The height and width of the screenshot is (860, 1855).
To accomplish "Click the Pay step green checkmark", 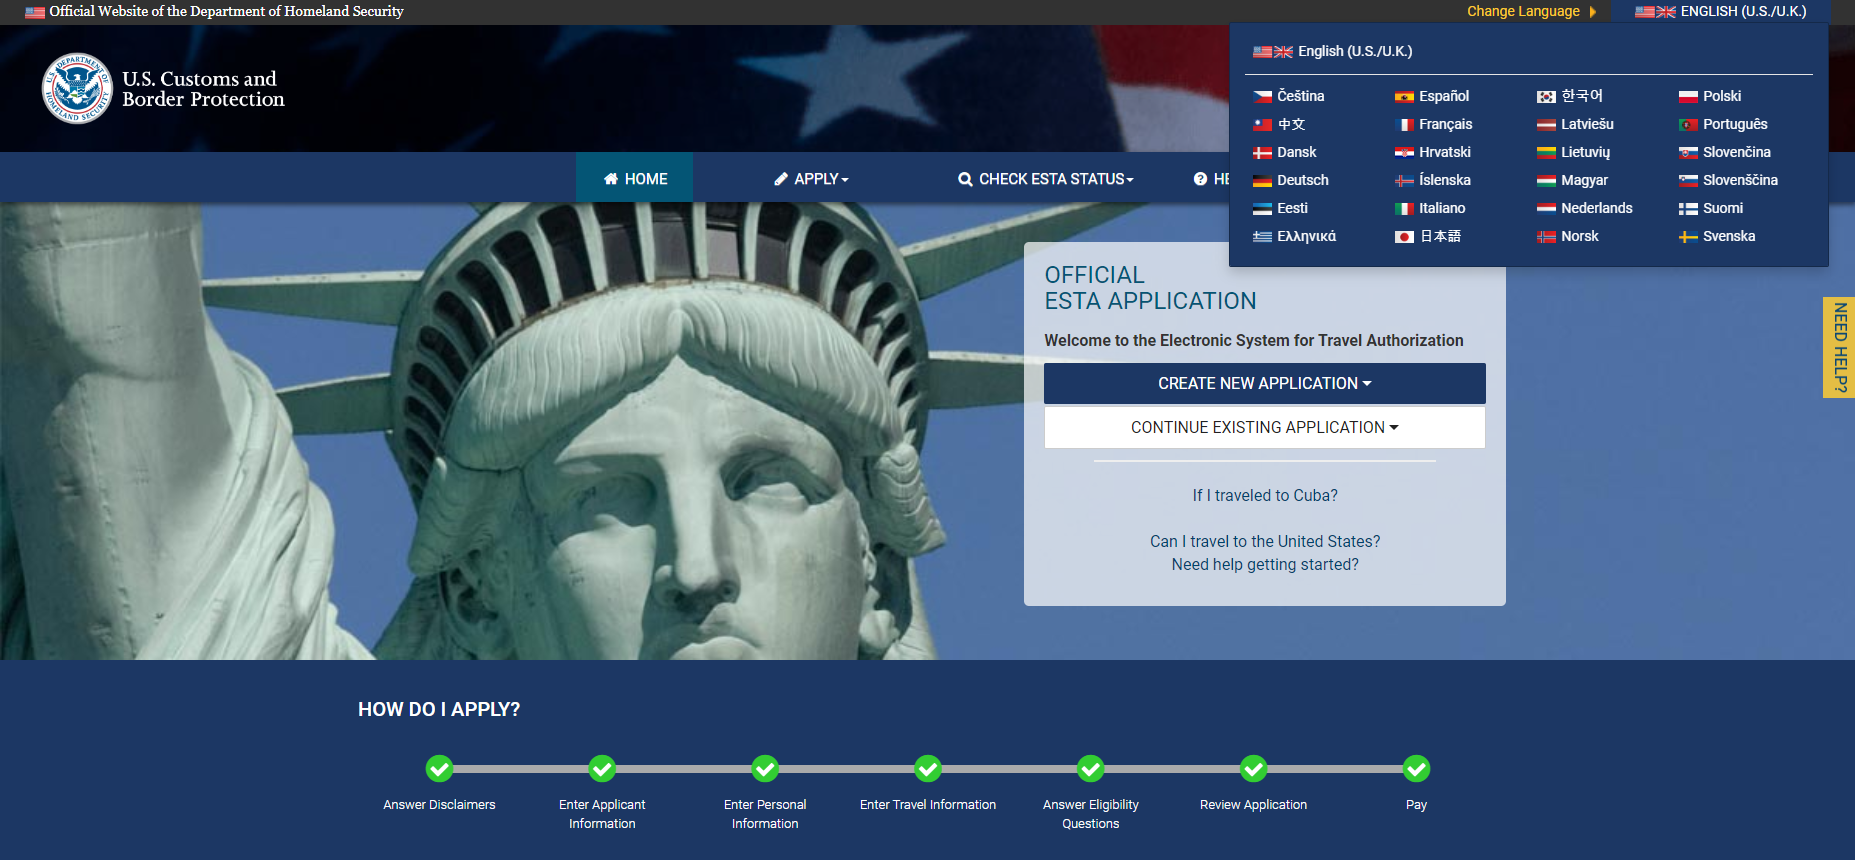I will (1416, 768).
